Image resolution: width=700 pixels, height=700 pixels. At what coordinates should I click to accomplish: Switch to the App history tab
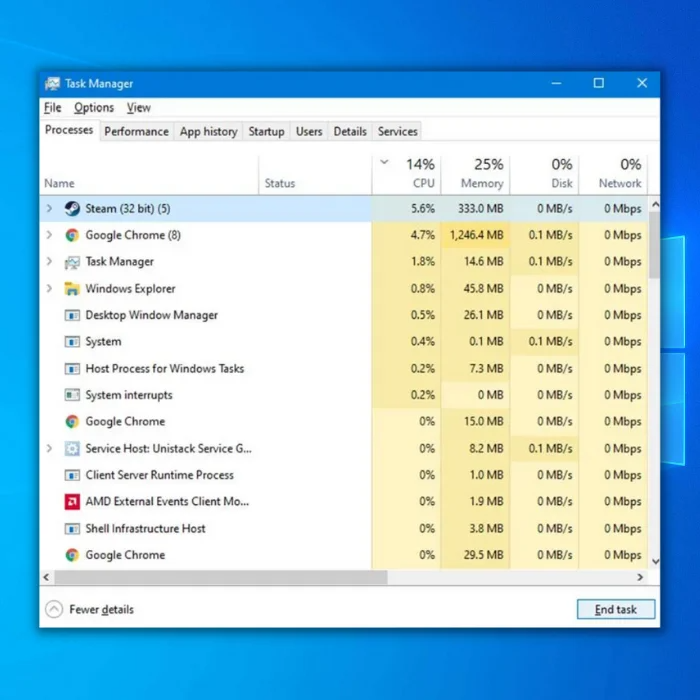pyautogui.click(x=208, y=131)
